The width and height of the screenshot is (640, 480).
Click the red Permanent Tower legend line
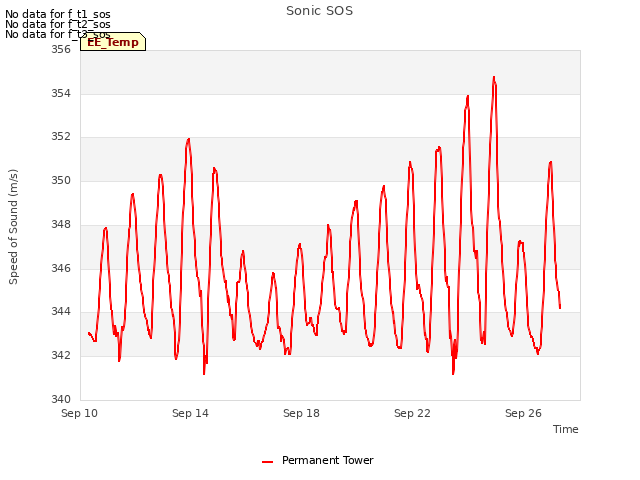click(x=267, y=462)
